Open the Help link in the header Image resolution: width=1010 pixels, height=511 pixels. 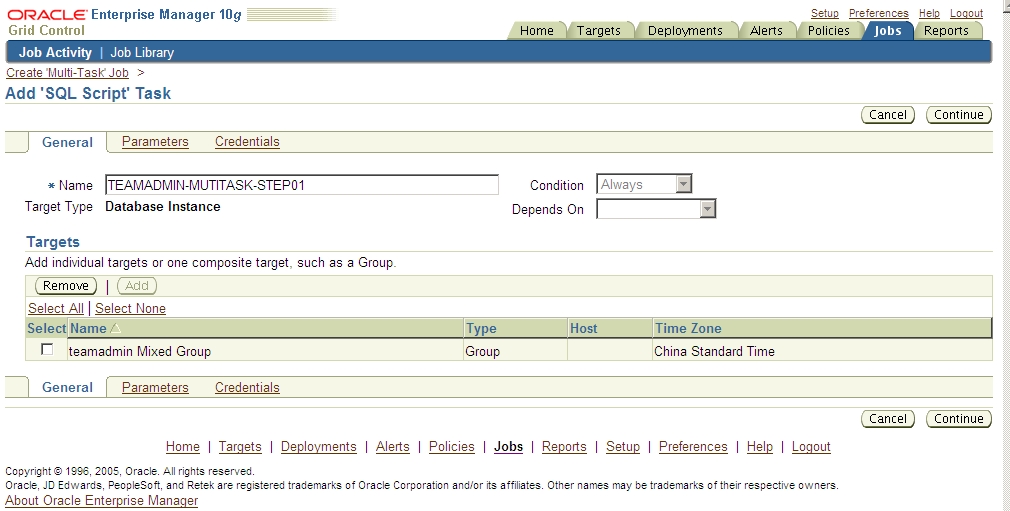pyautogui.click(x=929, y=13)
